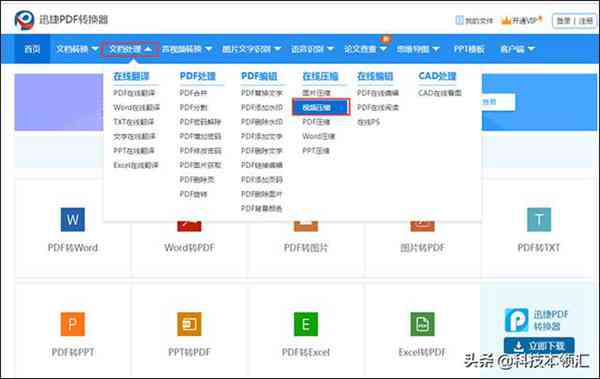600x379 pixels.
Task: Click the 迅捷PDF转换器 logo at top left
Action: pos(24,20)
